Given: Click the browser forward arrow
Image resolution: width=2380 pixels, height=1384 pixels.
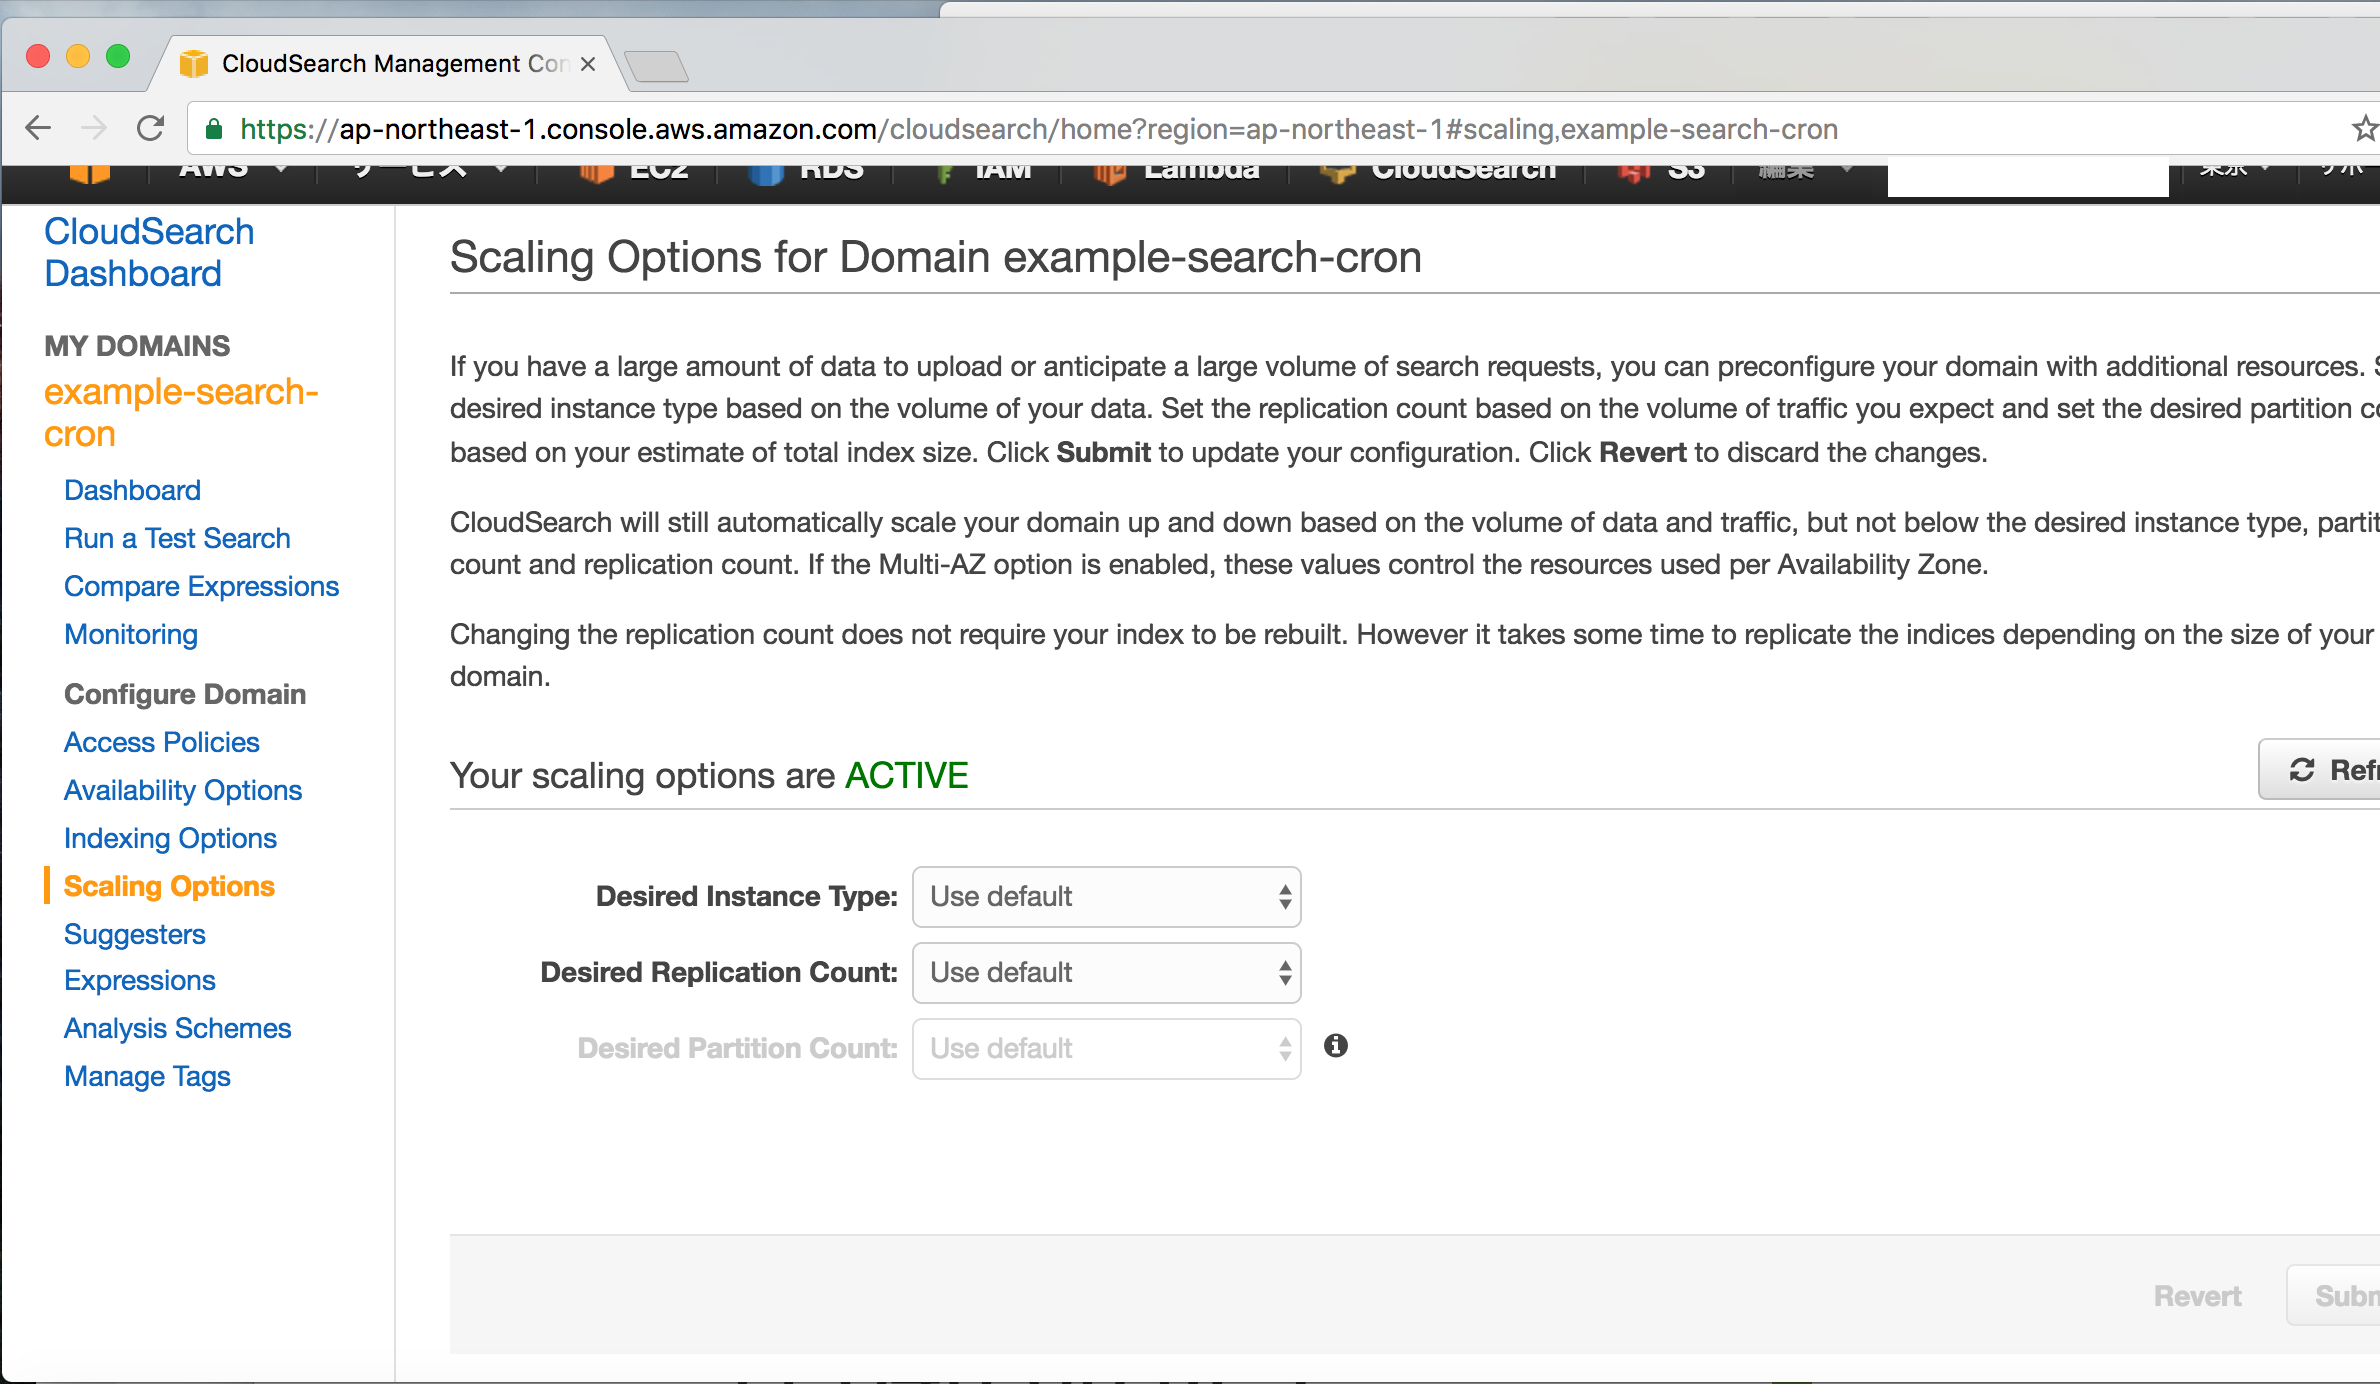Looking at the screenshot, I should point(93,128).
